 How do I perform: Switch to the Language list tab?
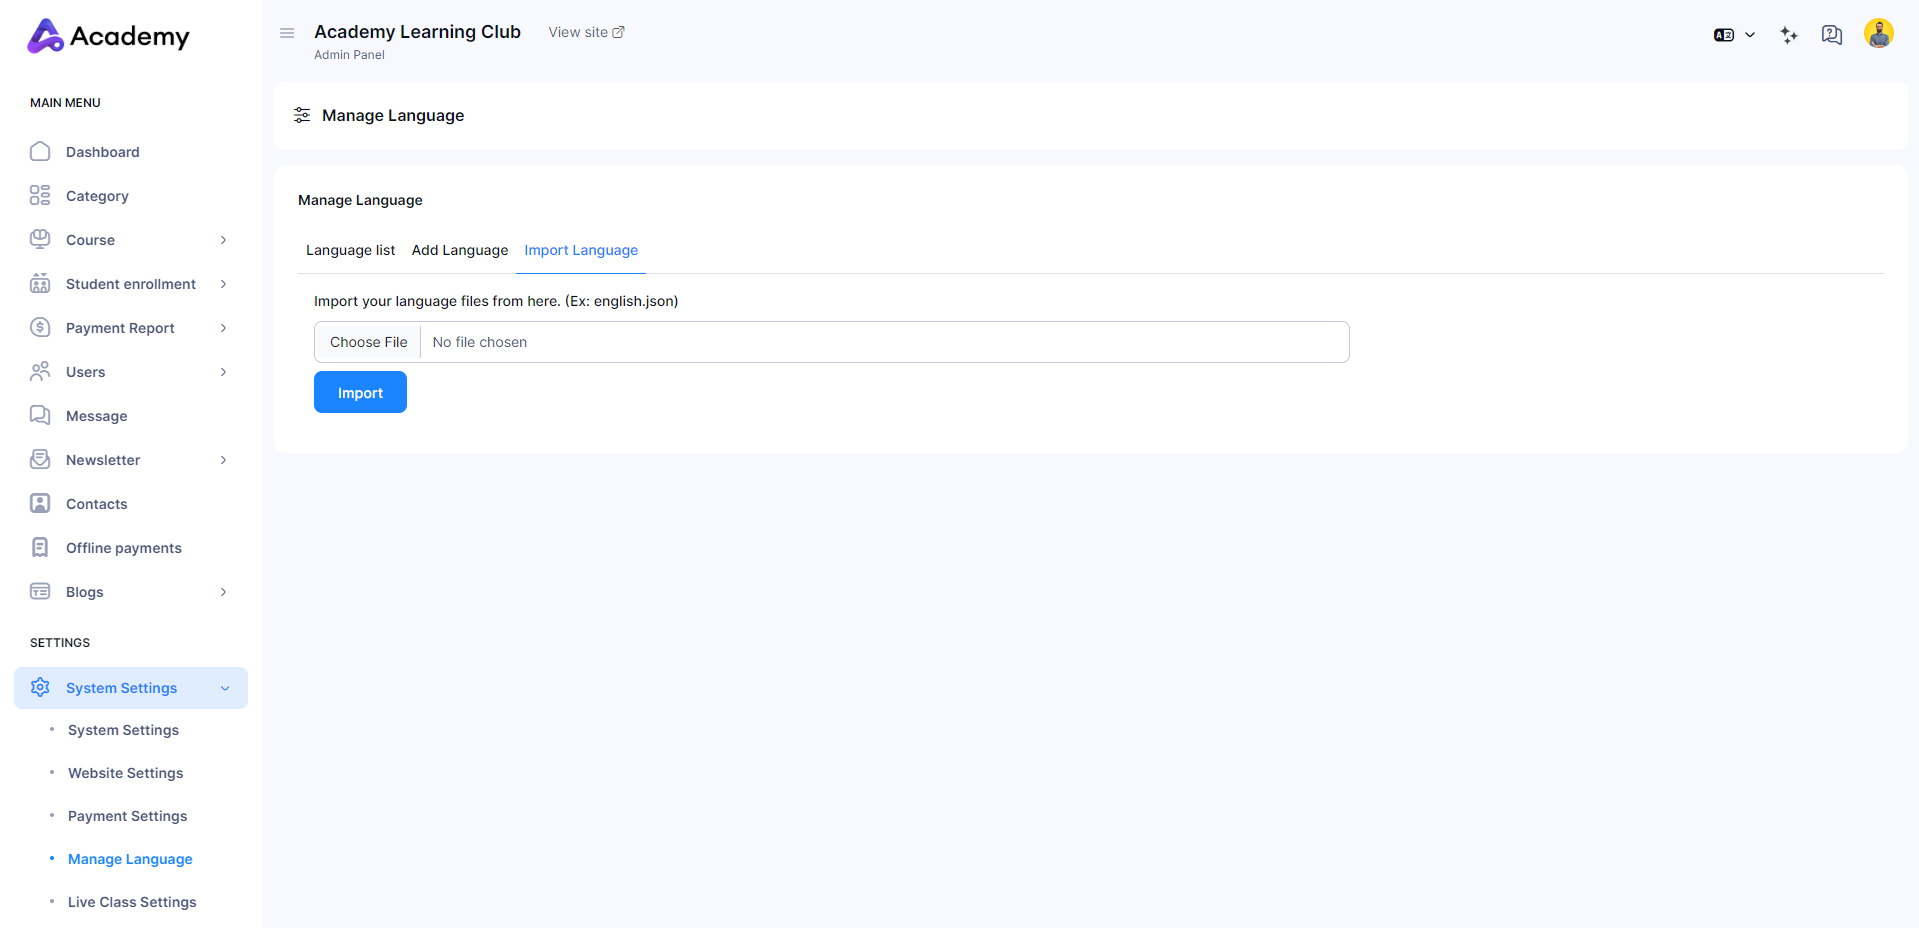tap(350, 250)
